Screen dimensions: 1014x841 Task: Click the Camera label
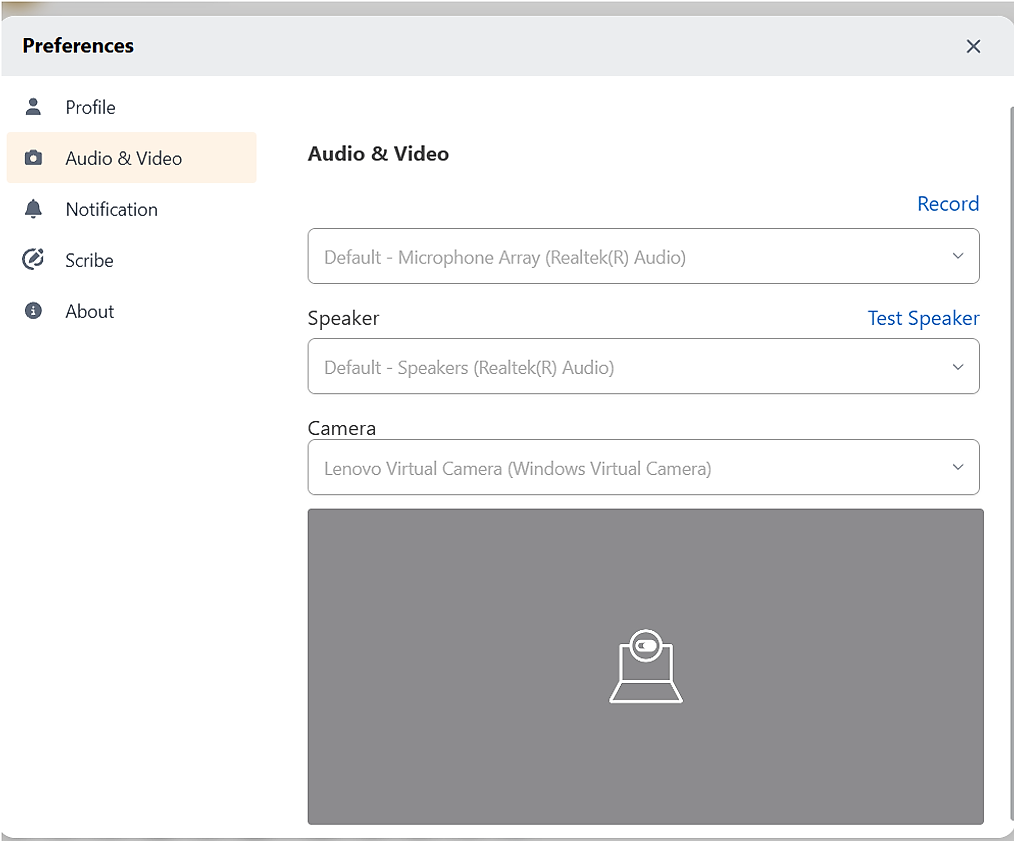coord(341,428)
